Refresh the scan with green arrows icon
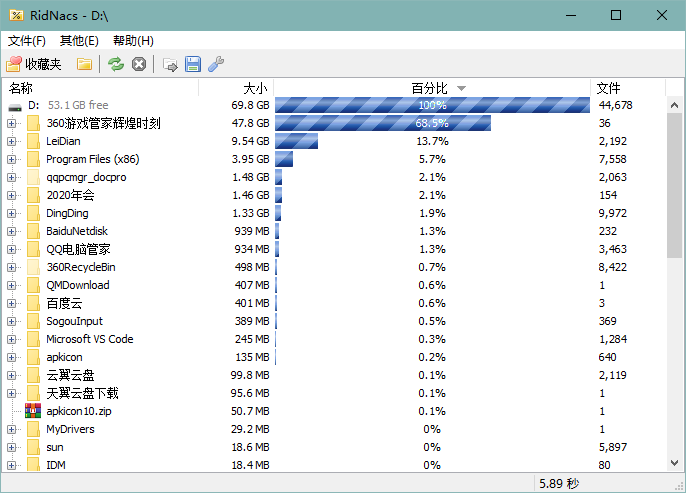The width and height of the screenshot is (686, 493). click(x=116, y=64)
